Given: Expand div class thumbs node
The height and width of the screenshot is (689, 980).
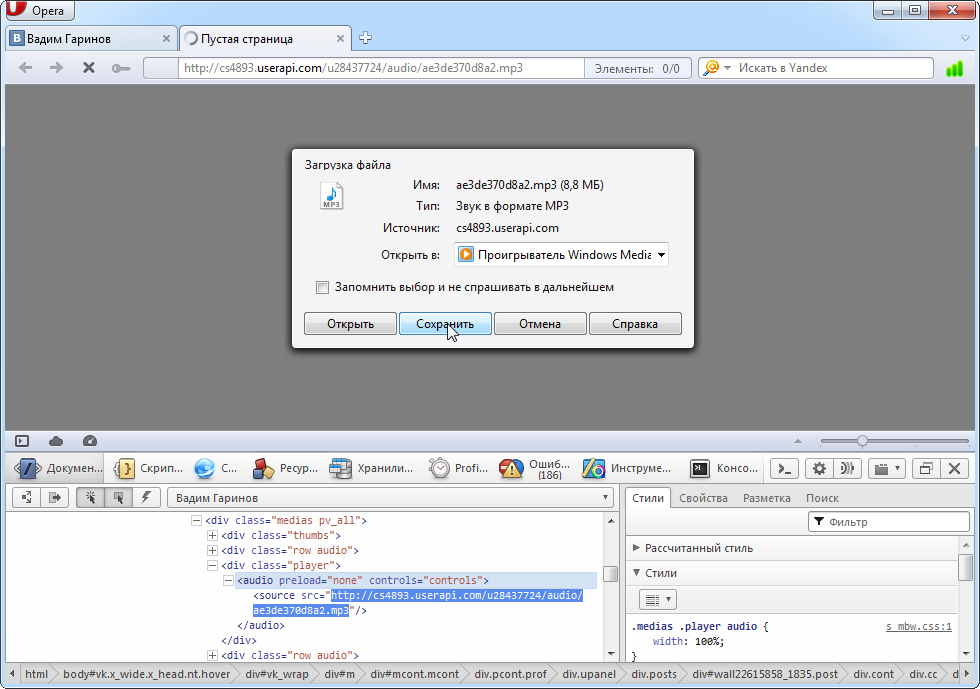Looking at the screenshot, I should point(212,535).
